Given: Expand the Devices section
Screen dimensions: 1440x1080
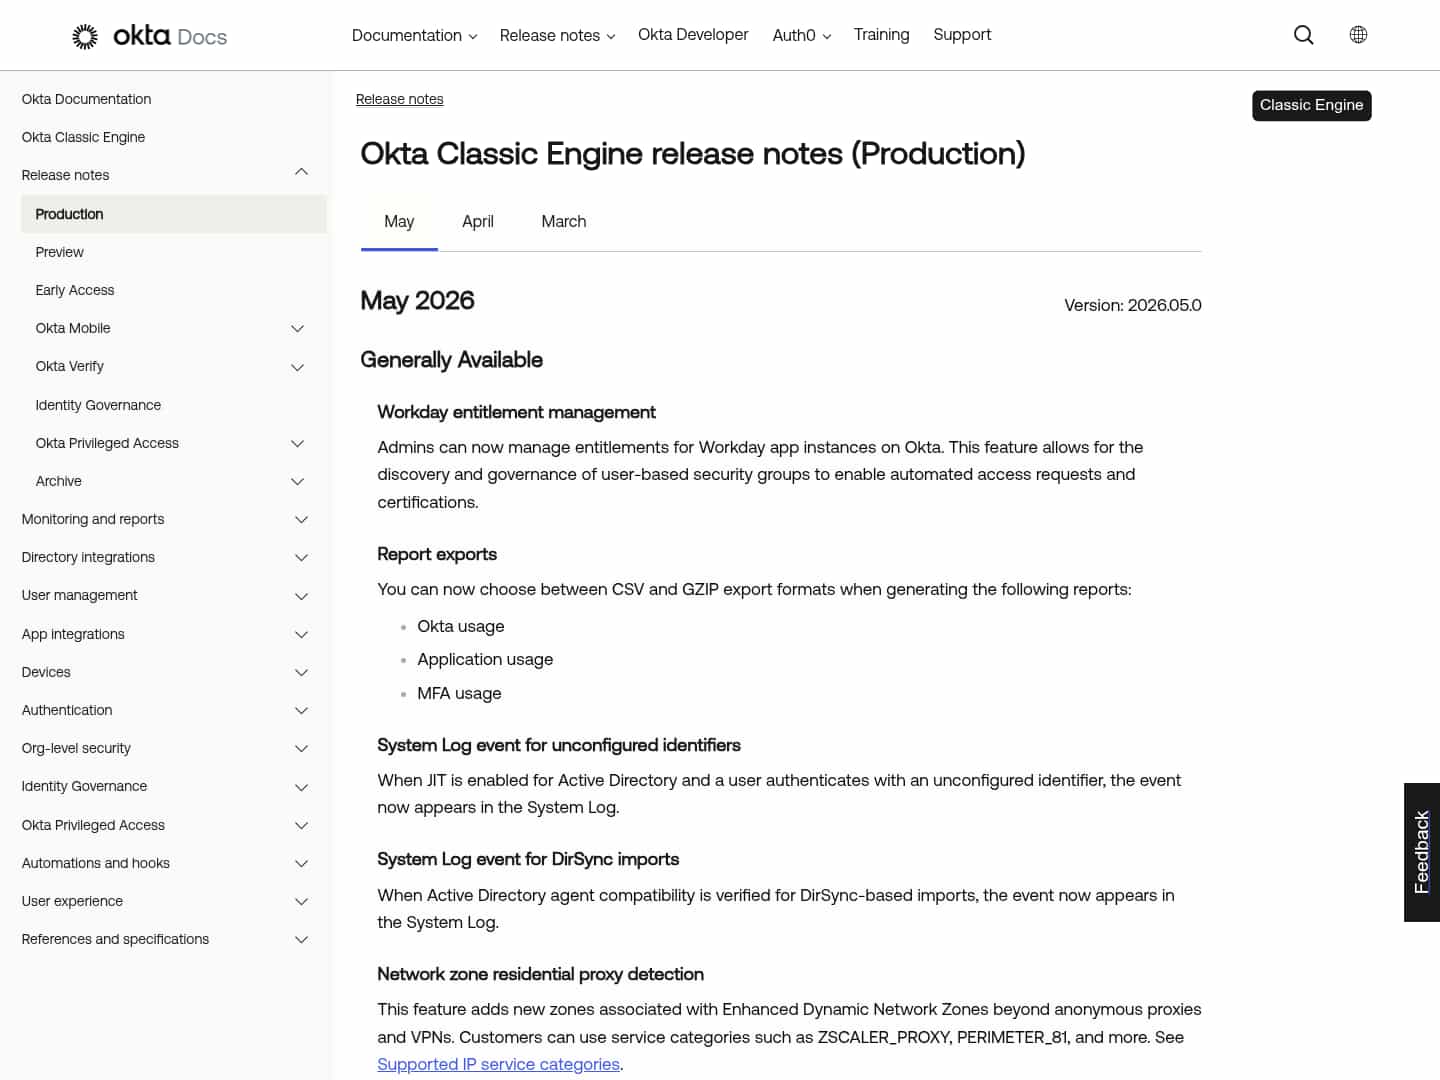Looking at the screenshot, I should 301,673.
